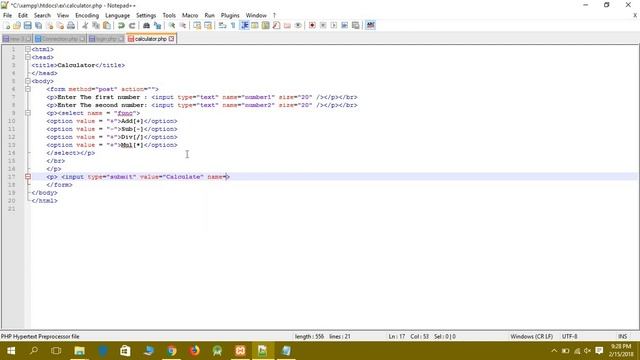
Task: Paste from clipboard toolbar icon
Action: tap(107, 25)
